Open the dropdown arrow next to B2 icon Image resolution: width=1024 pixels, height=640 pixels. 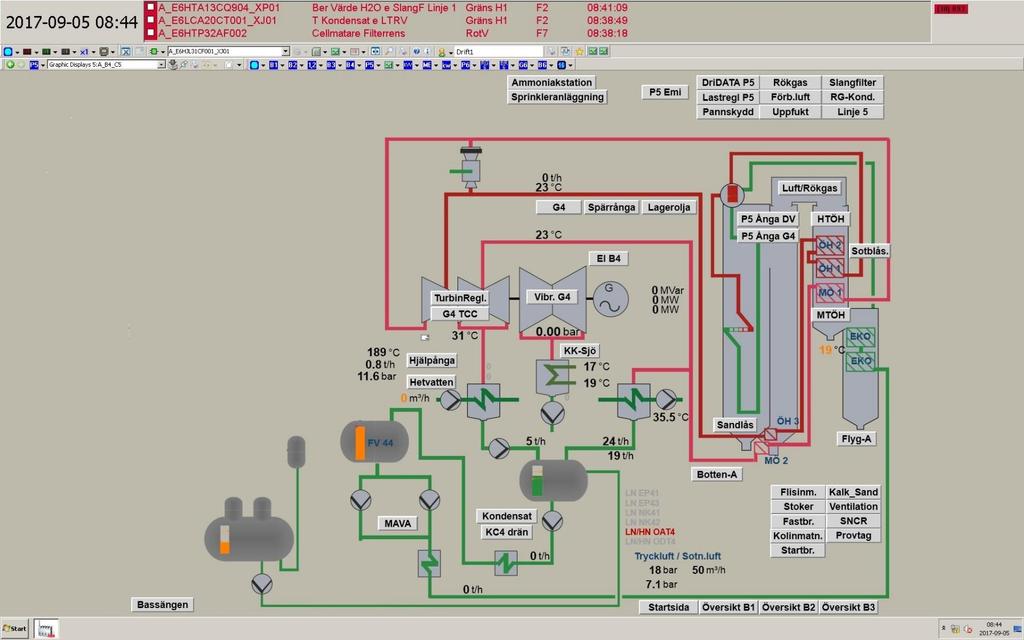[x=300, y=65]
